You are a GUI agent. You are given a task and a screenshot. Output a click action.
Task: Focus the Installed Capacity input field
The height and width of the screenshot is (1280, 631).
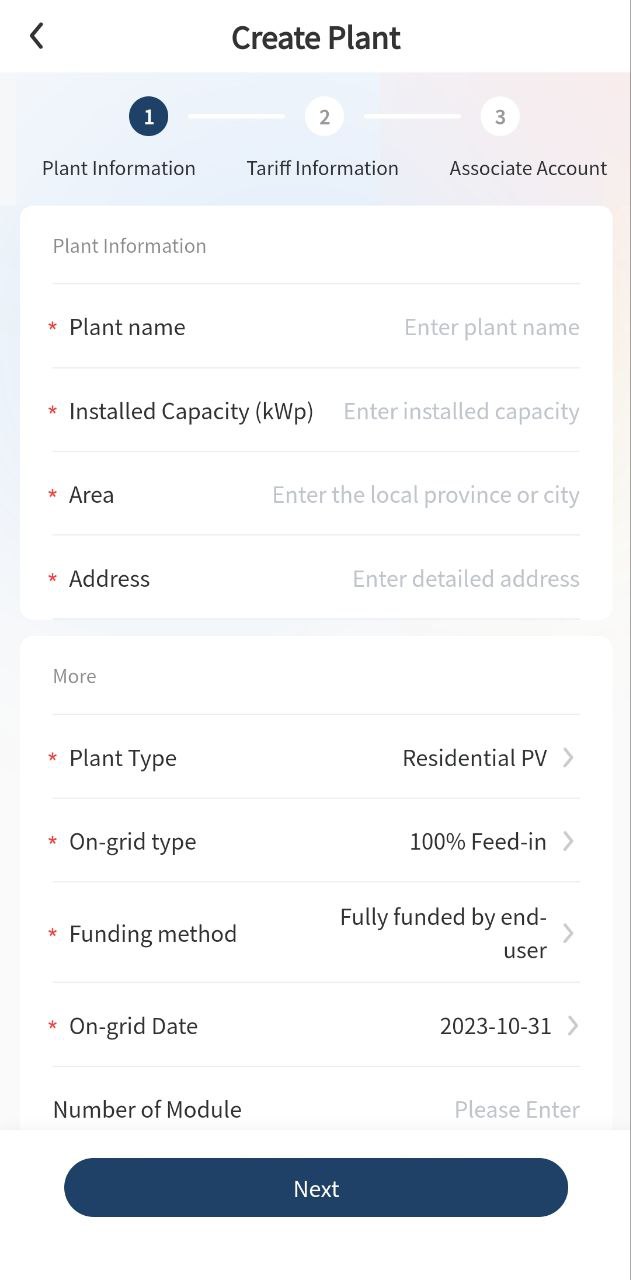click(461, 411)
